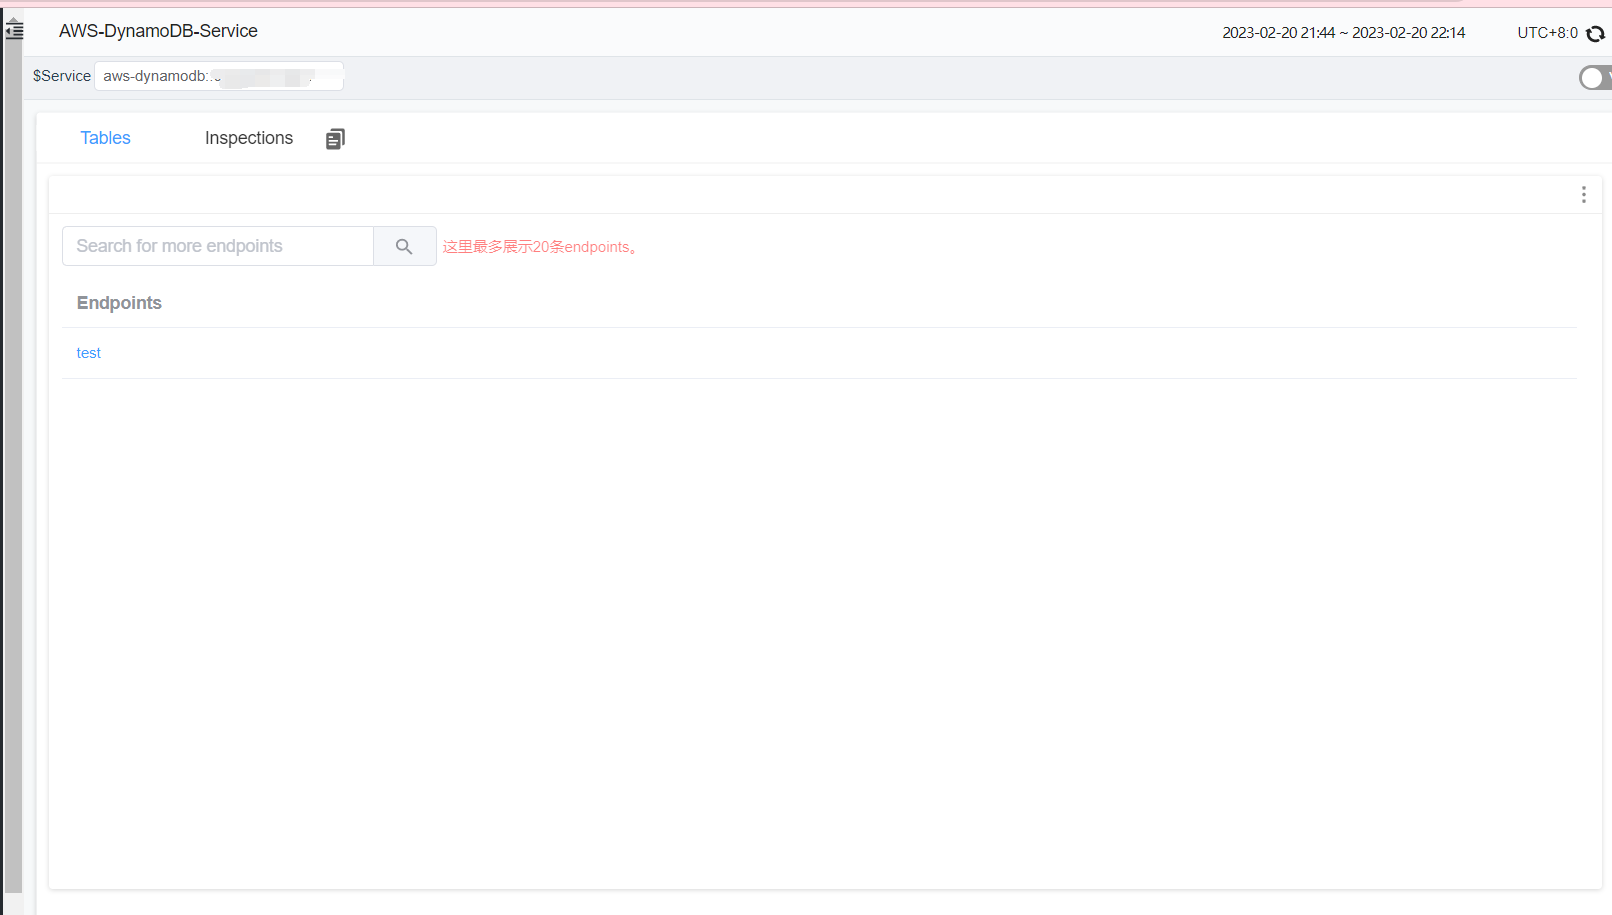This screenshot has width=1612, height=915.
Task: Click the Endpoints column header
Action: tap(119, 303)
